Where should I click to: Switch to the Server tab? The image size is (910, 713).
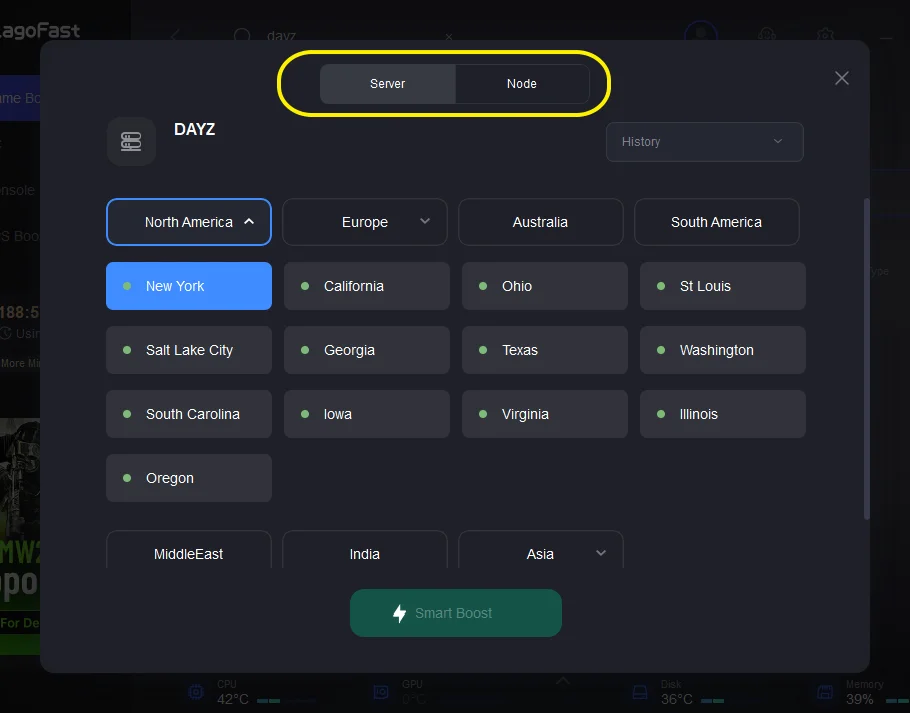click(x=387, y=84)
